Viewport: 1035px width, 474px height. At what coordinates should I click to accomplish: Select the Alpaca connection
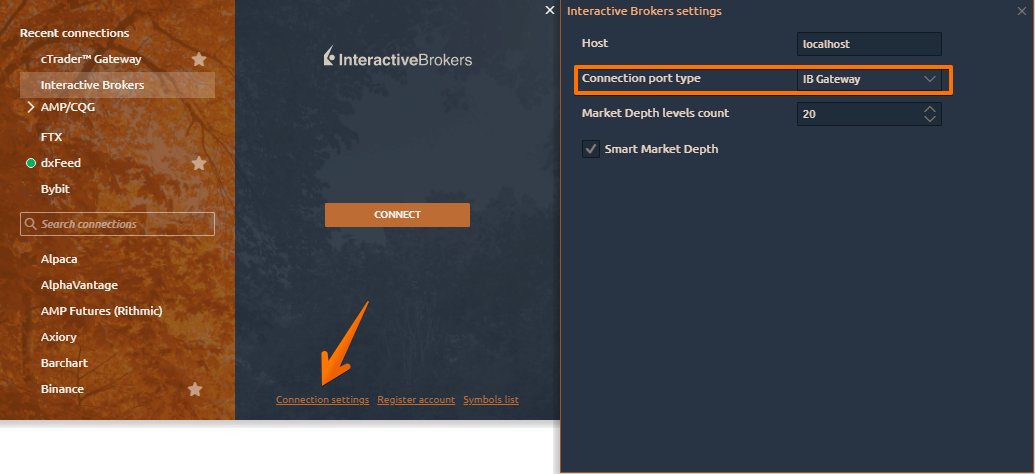pos(59,259)
